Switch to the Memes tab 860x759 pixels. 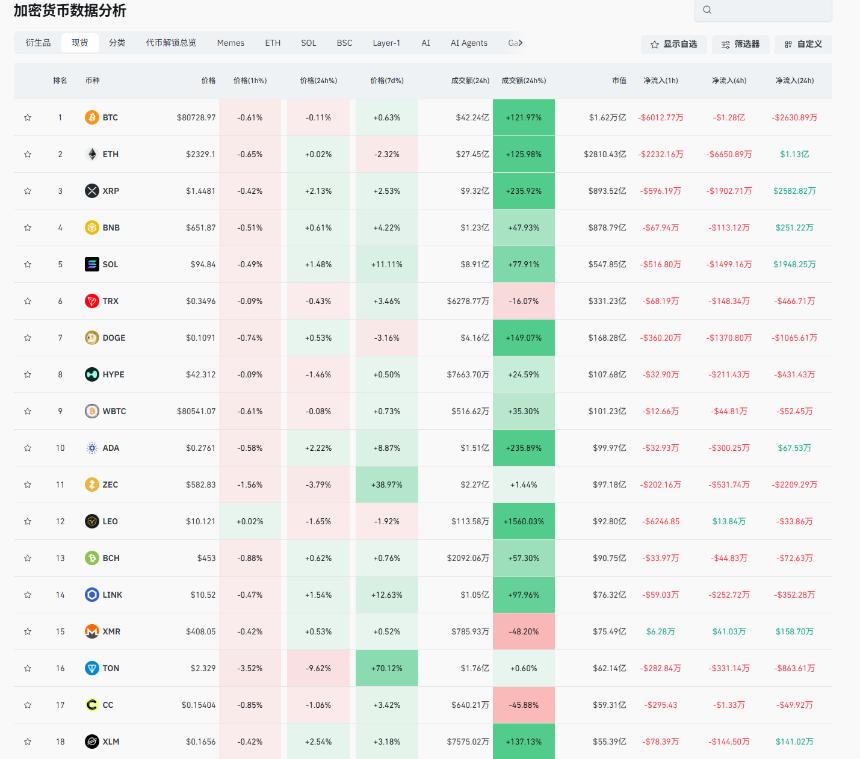pyautogui.click(x=230, y=43)
